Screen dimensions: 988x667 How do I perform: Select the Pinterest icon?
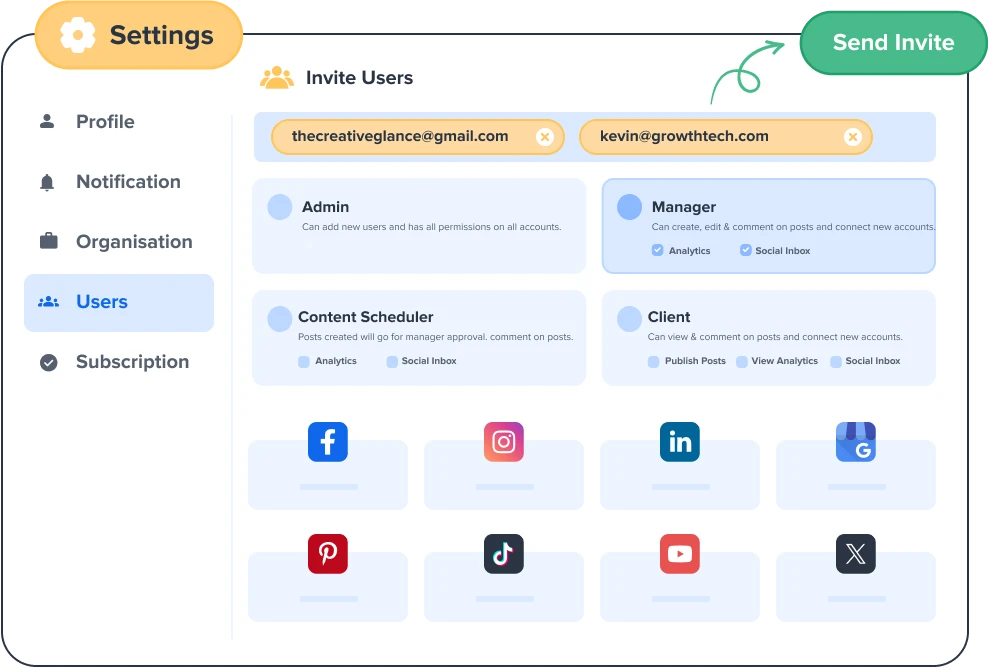pos(327,553)
